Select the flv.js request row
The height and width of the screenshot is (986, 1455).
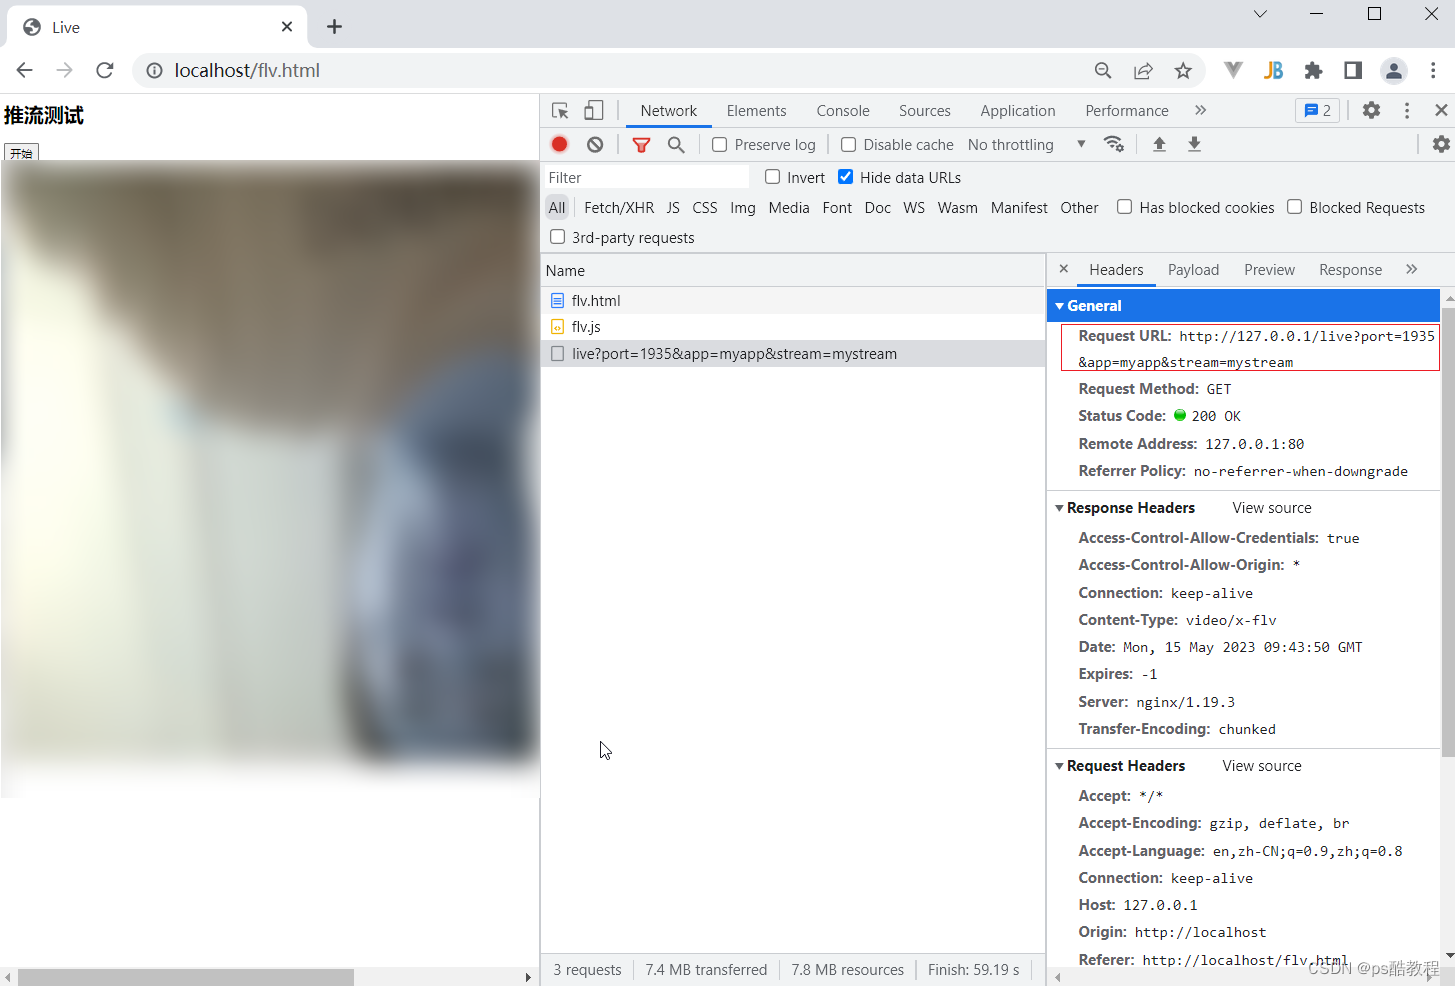pos(793,327)
